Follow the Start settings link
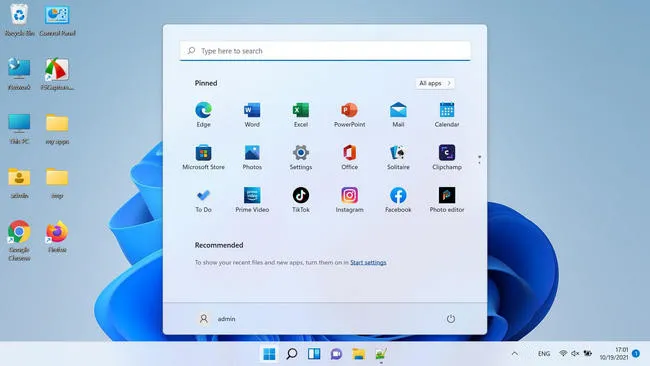 click(x=368, y=262)
